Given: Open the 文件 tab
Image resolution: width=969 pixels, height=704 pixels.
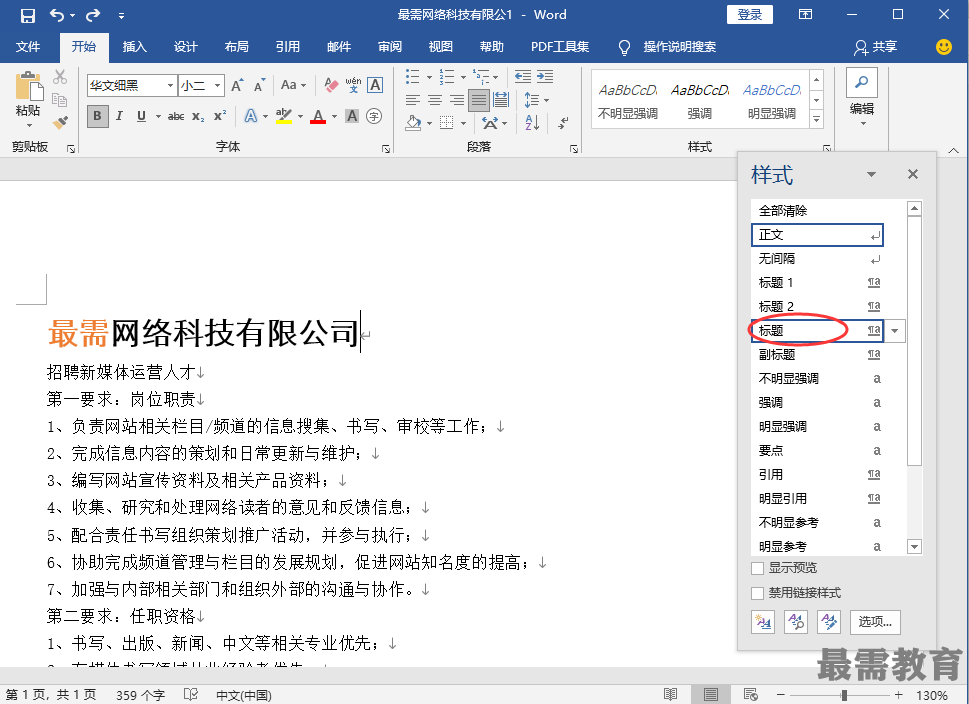Looking at the screenshot, I should [28, 47].
